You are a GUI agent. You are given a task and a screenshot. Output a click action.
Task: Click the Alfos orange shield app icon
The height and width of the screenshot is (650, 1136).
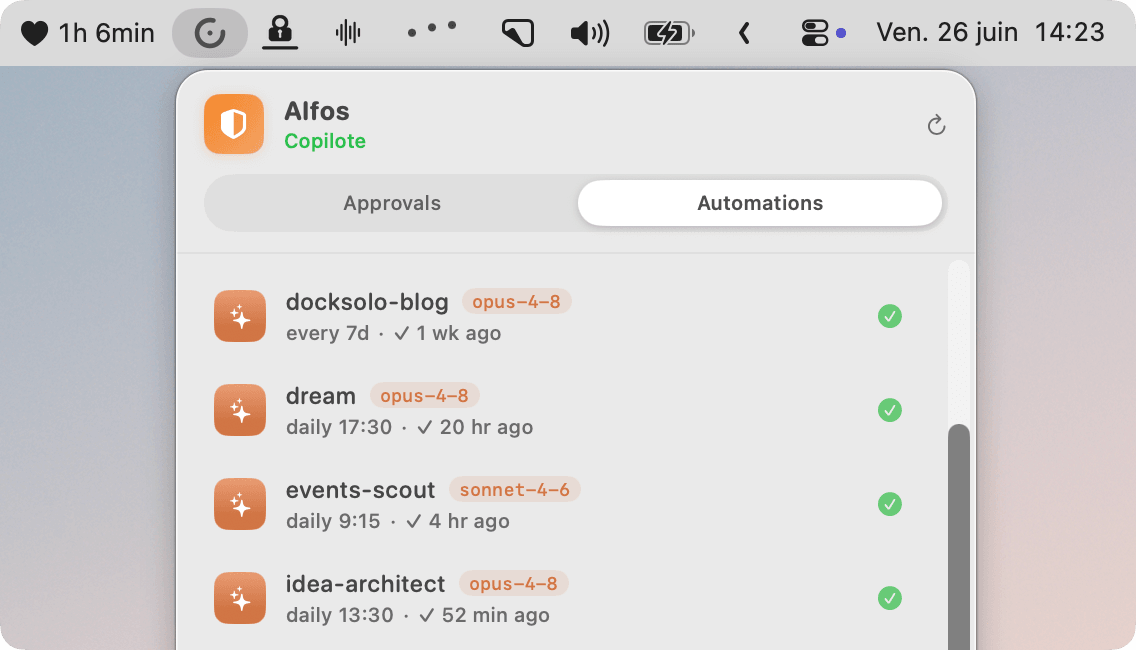point(233,124)
